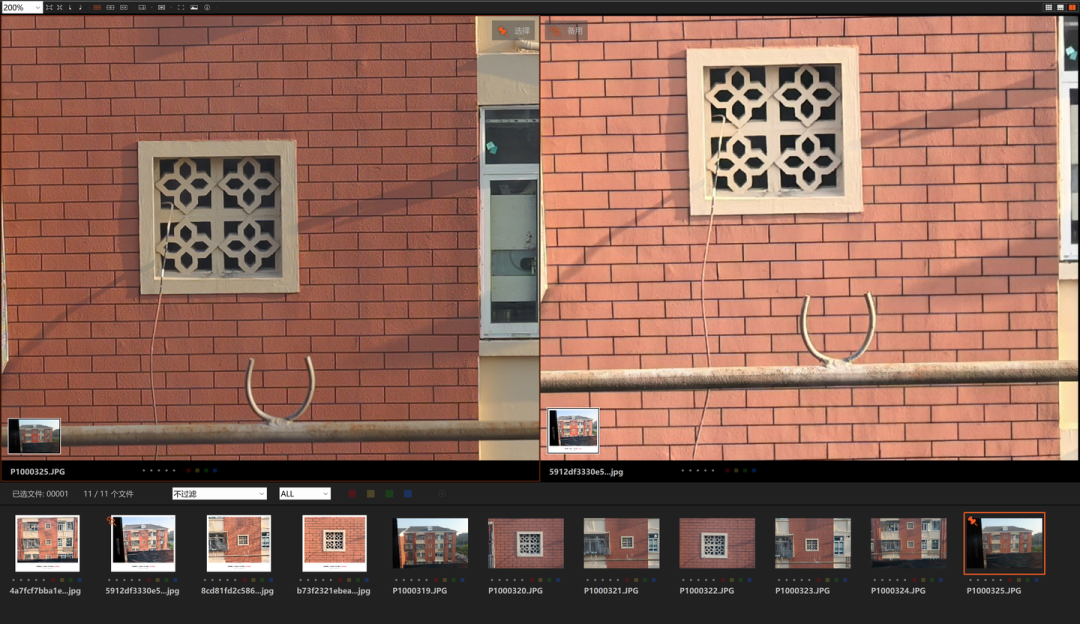Select thumbnail P1000324.JPG
1080x624 pixels.
[x=908, y=543]
